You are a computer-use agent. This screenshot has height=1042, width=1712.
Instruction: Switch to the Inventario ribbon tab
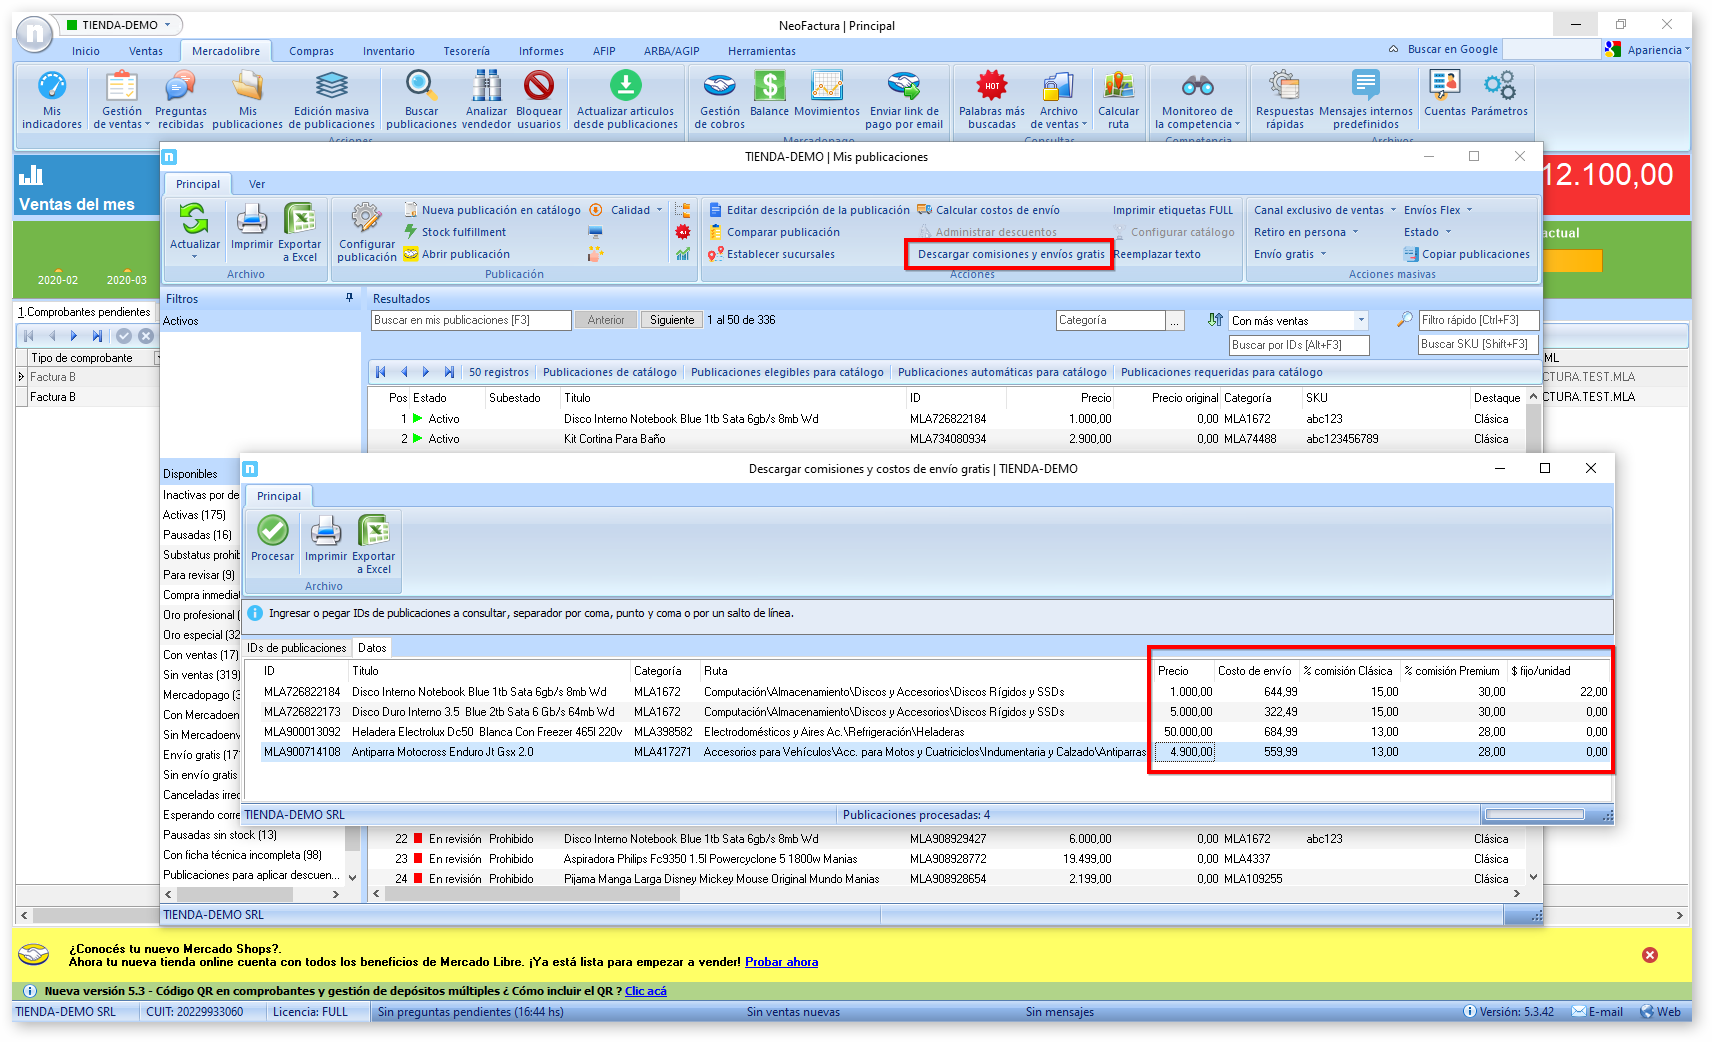coord(388,51)
